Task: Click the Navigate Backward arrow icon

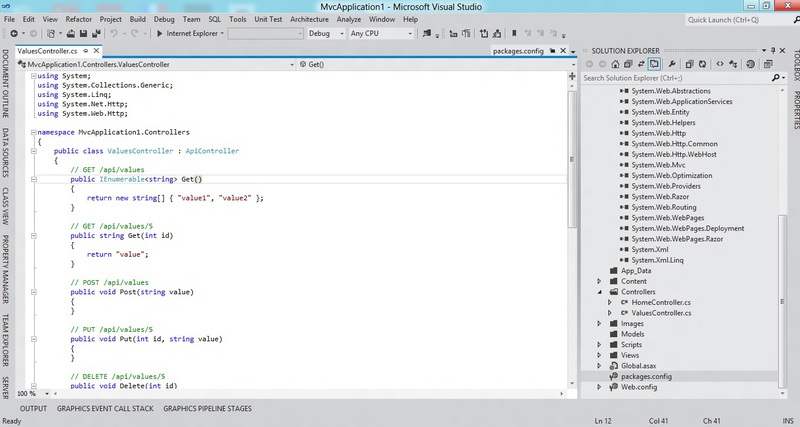Action: pos(14,34)
